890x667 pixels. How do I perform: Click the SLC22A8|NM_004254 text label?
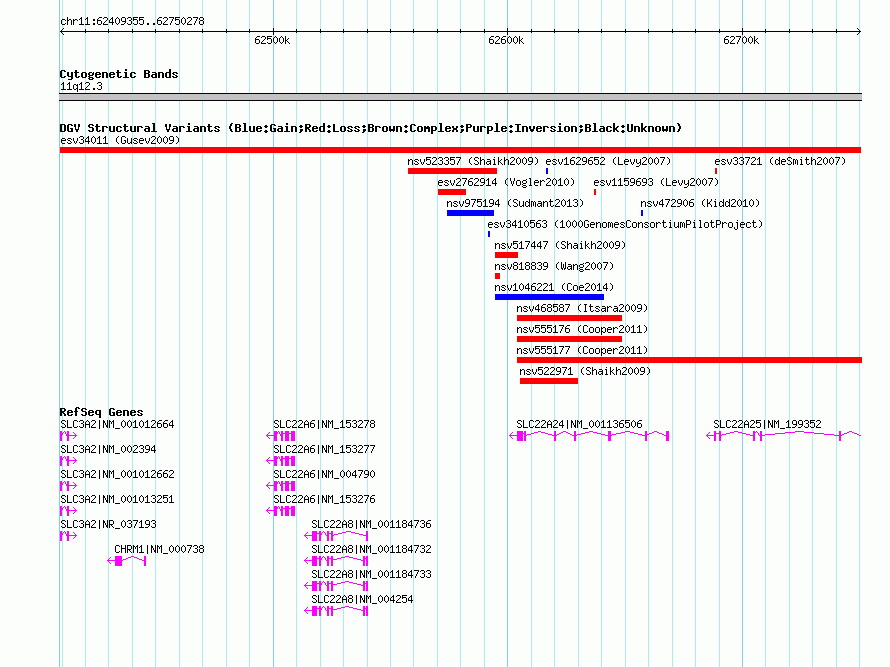(x=362, y=599)
